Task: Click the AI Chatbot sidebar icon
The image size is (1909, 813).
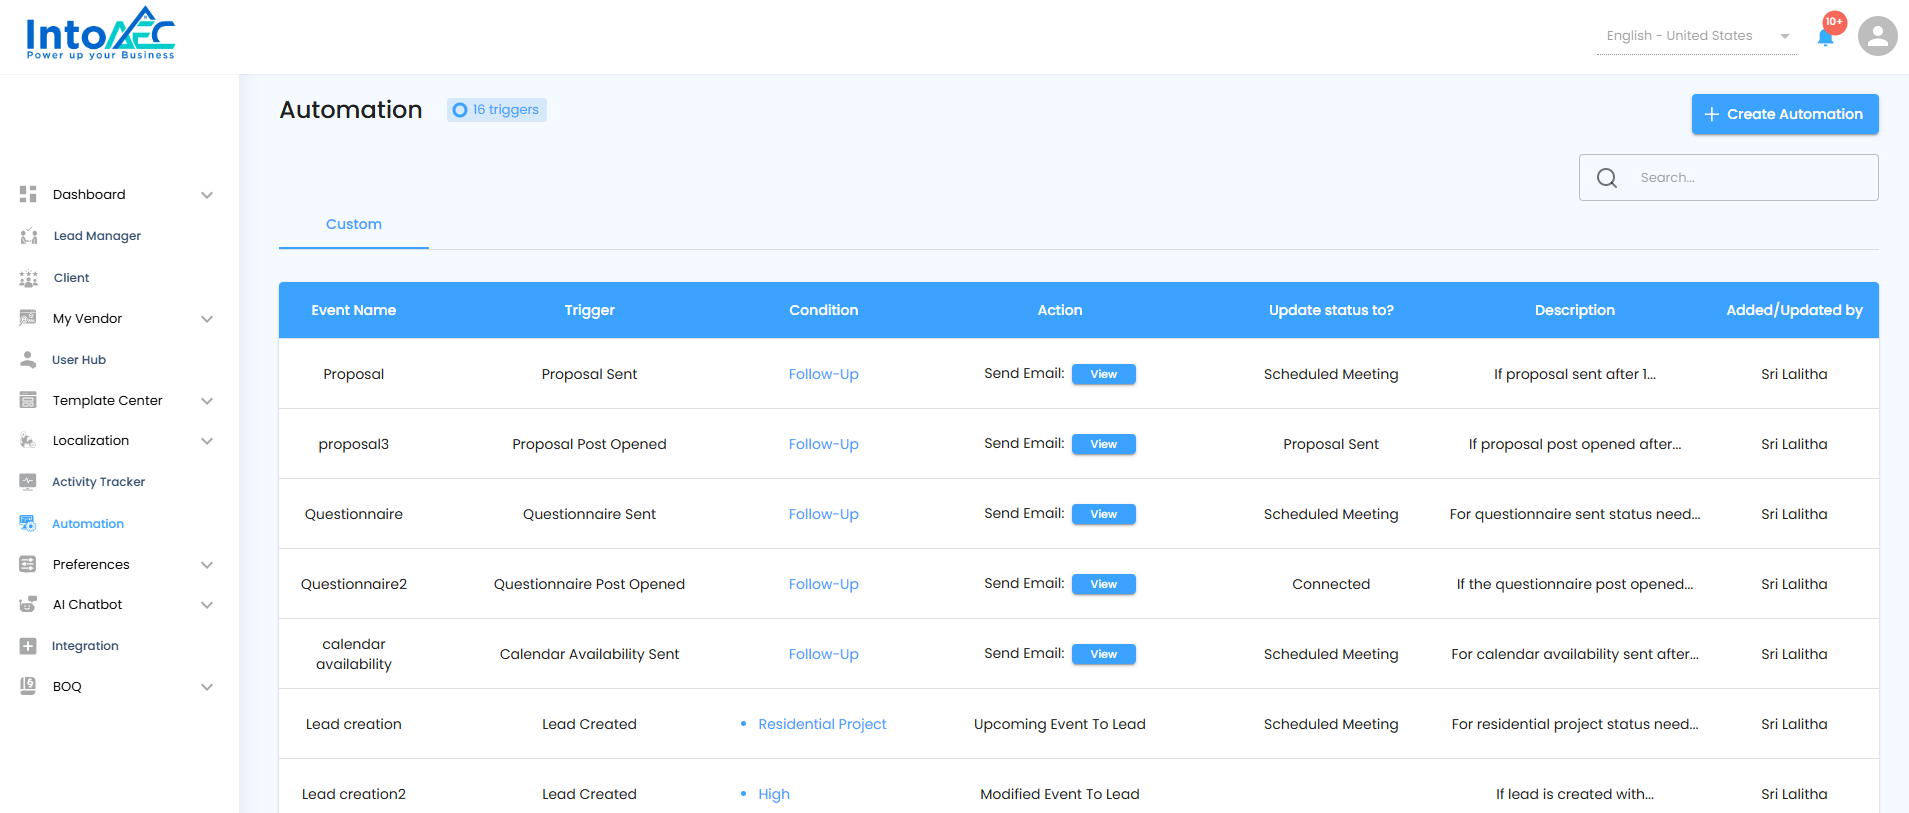Action: 28,604
